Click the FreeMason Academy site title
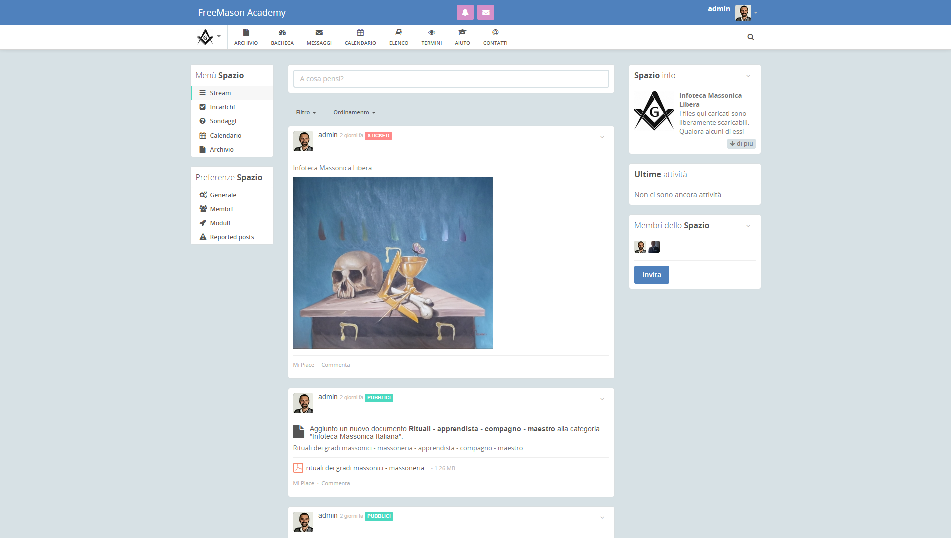 point(241,13)
